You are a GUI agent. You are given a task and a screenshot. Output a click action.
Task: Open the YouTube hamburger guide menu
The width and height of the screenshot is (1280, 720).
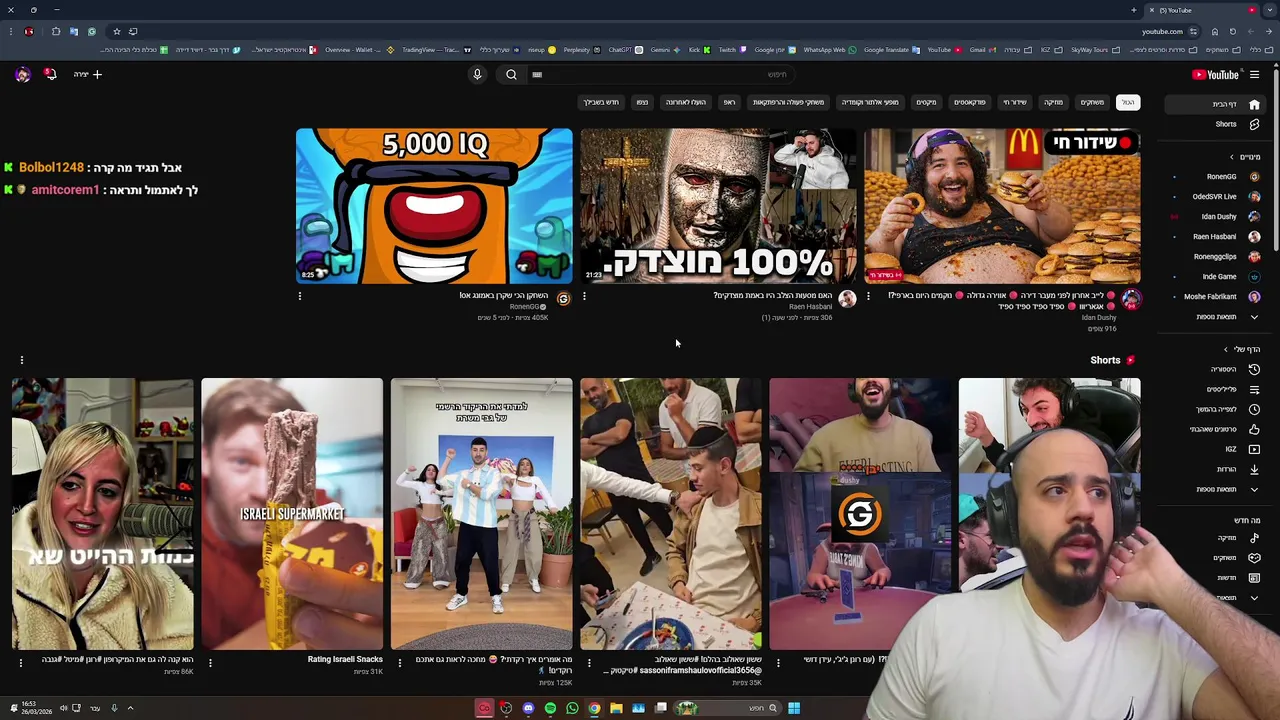pos(1254,74)
